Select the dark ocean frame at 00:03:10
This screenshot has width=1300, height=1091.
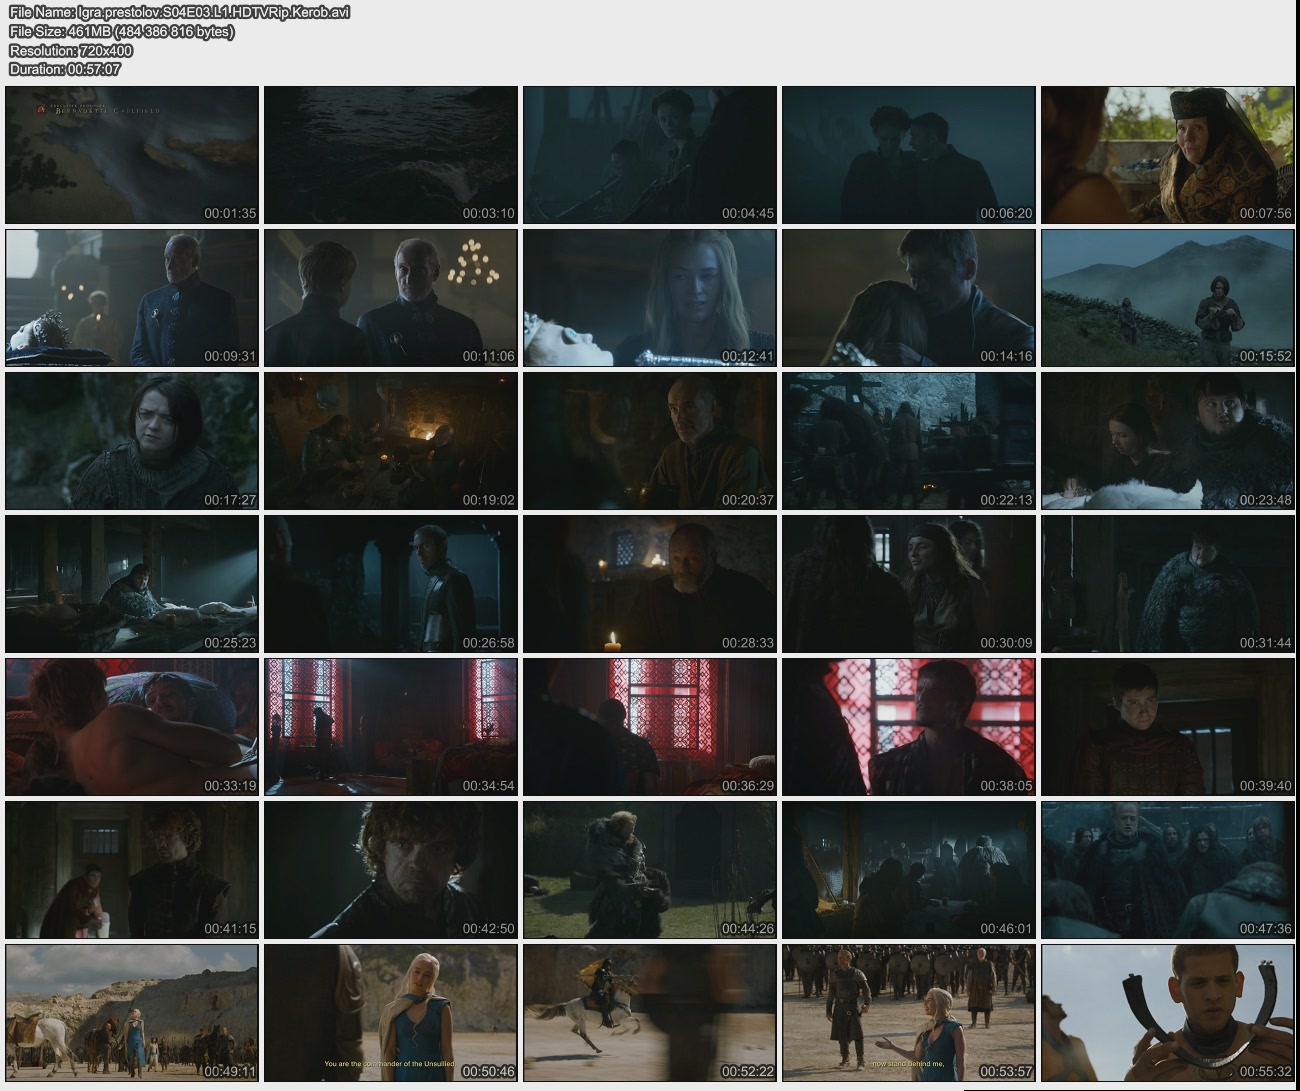(x=391, y=155)
